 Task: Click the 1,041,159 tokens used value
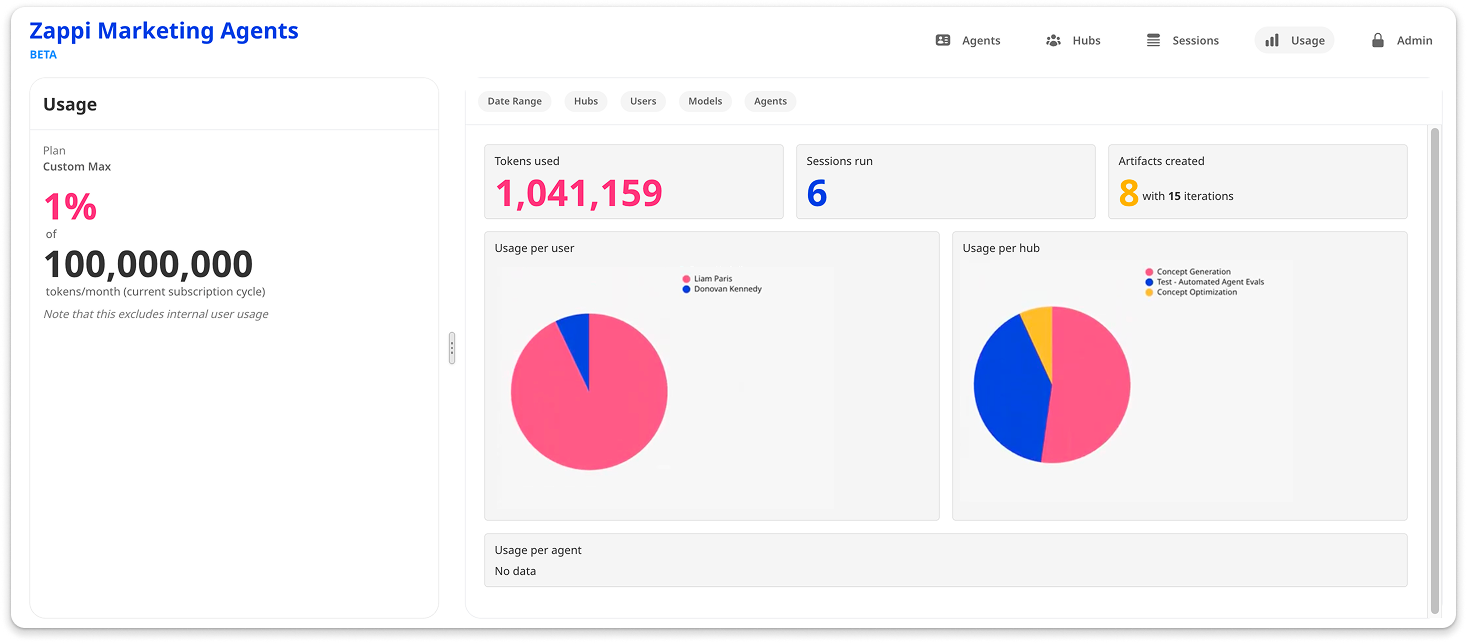click(579, 194)
